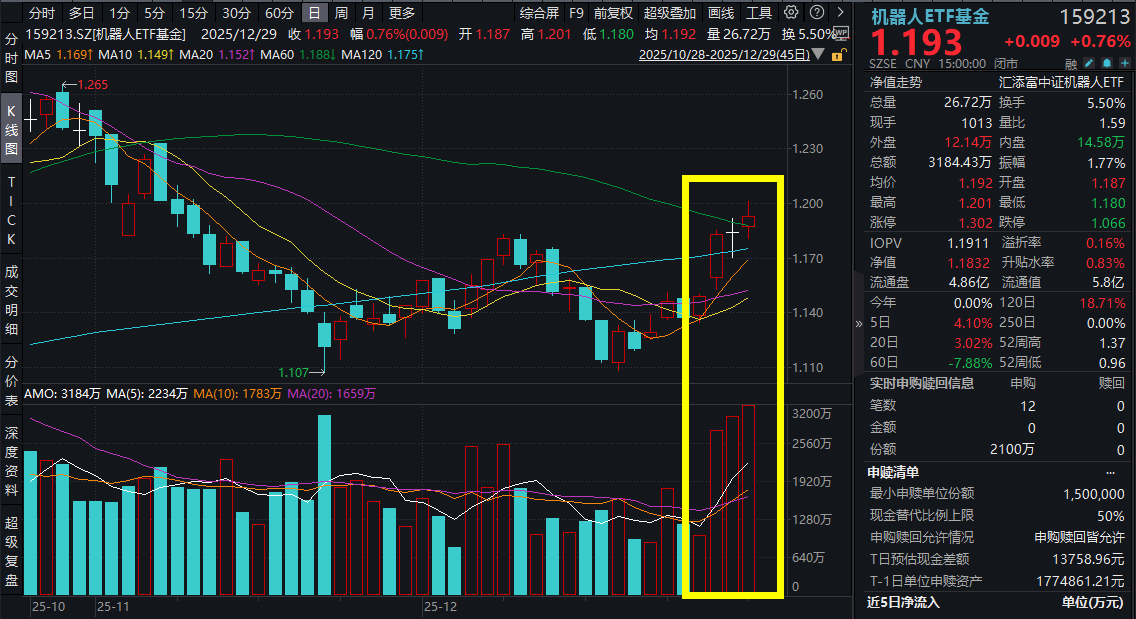Open the 更多 periods dropdown
This screenshot has height=619, width=1136.
coord(401,13)
